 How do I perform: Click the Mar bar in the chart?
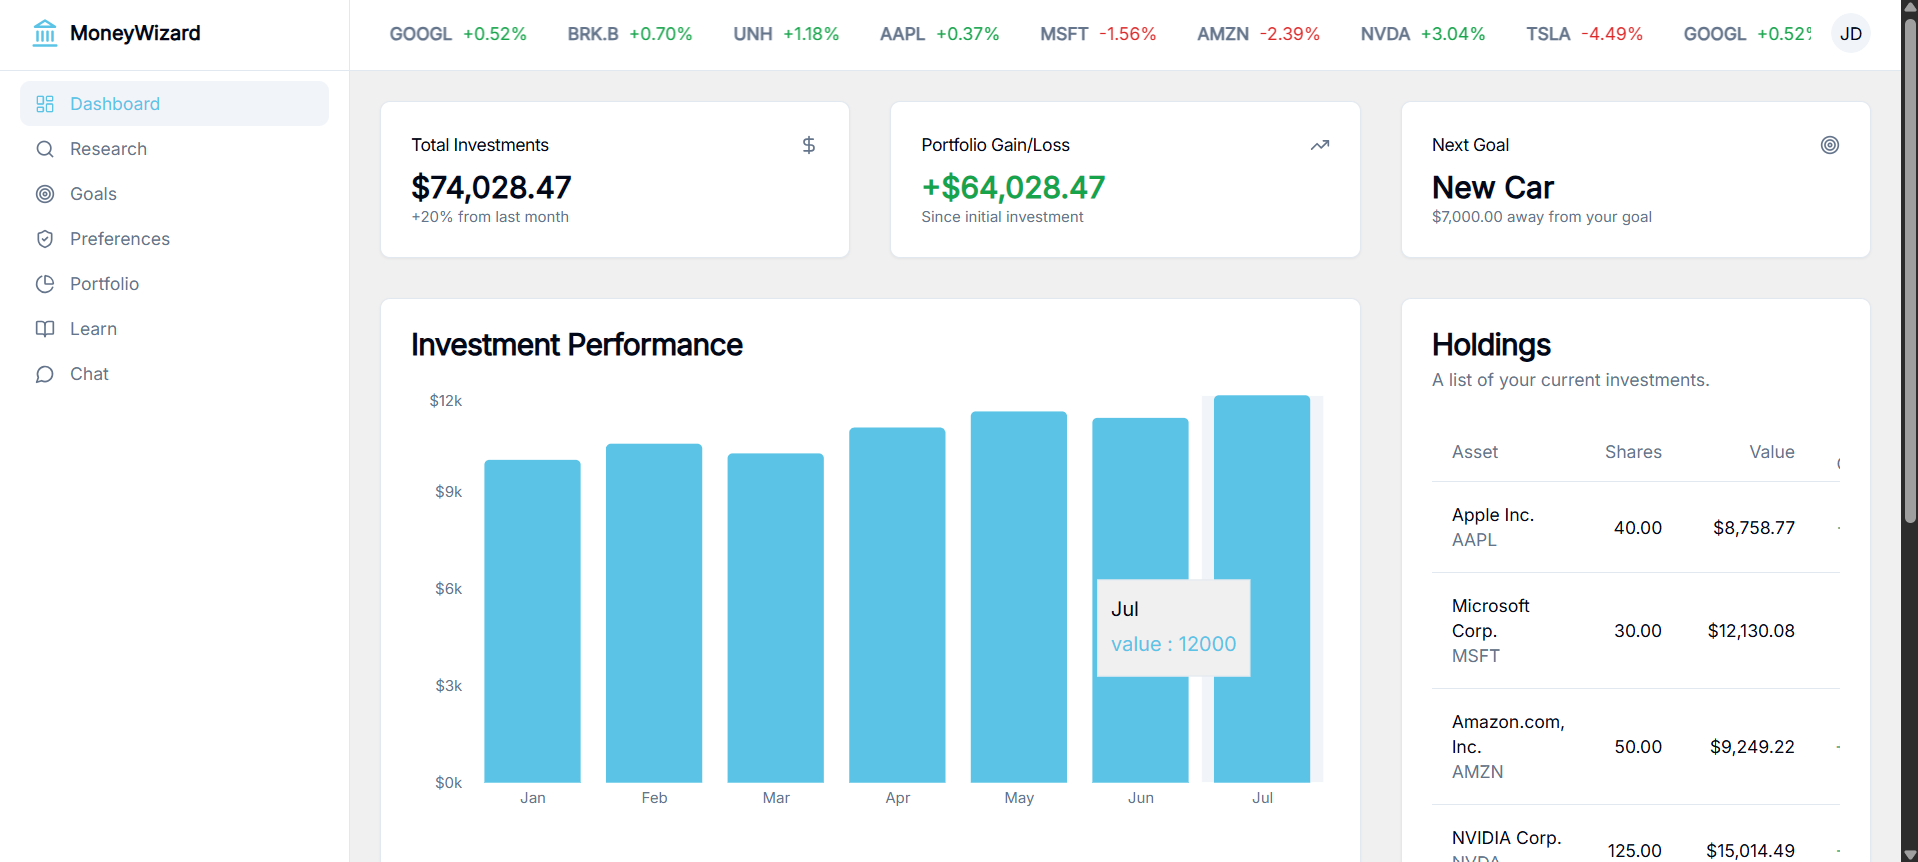tap(776, 618)
